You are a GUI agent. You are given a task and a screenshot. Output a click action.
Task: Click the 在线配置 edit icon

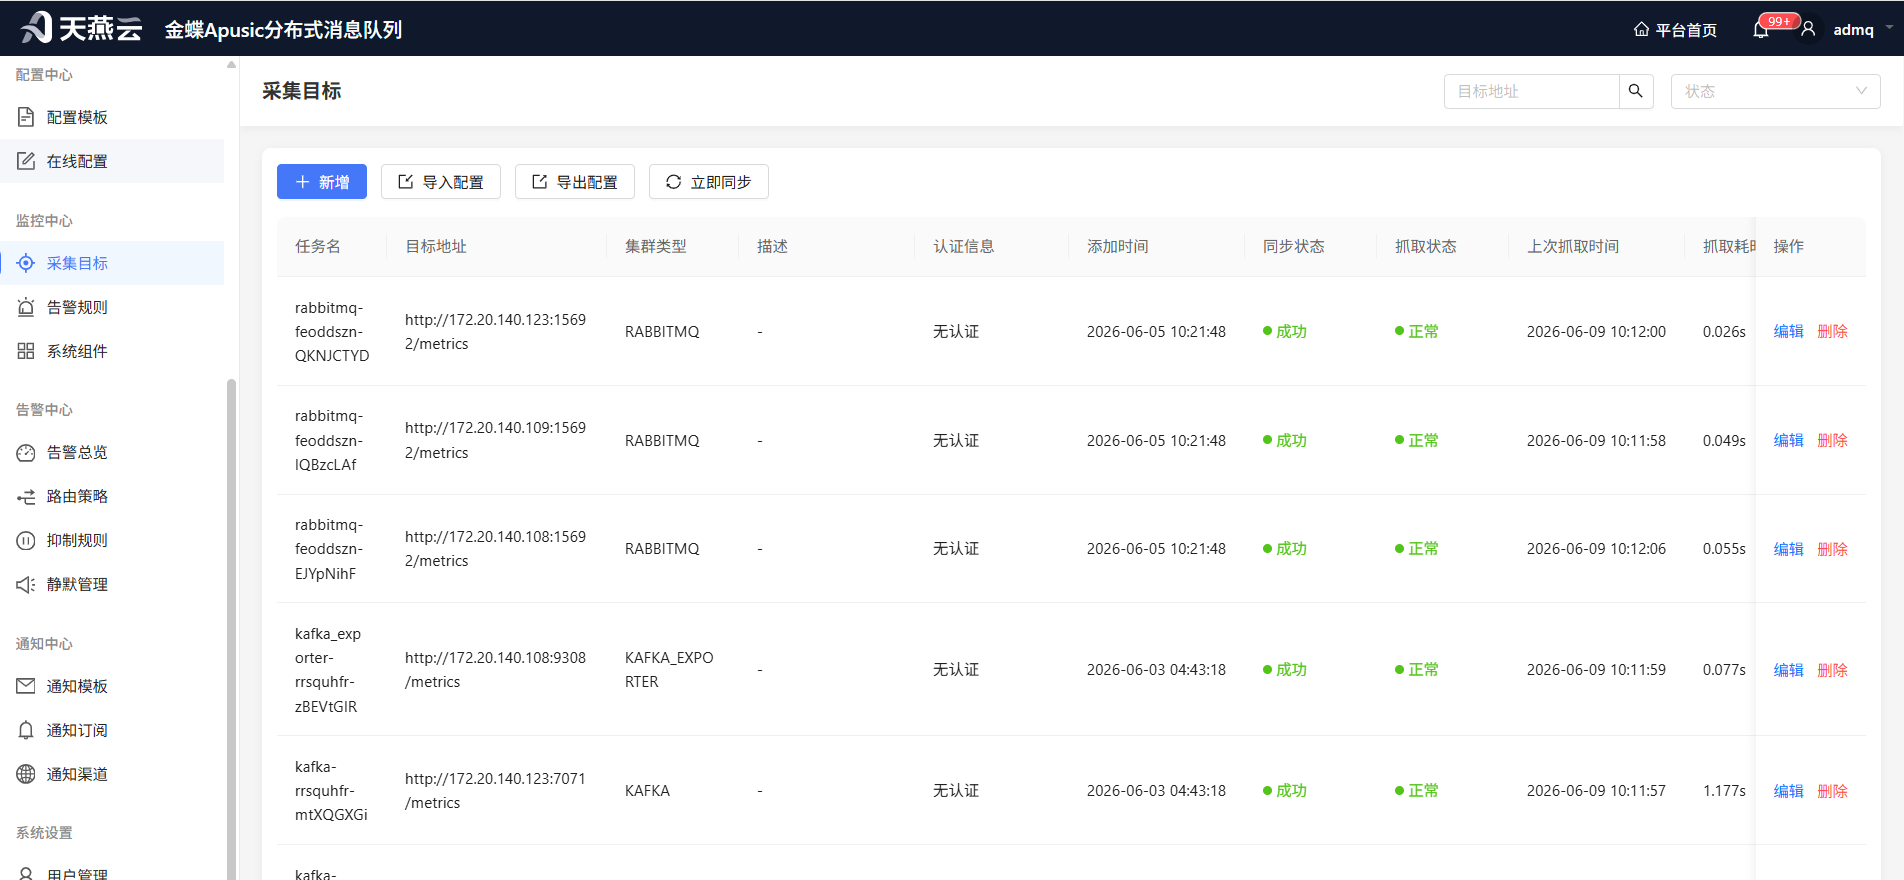click(26, 161)
